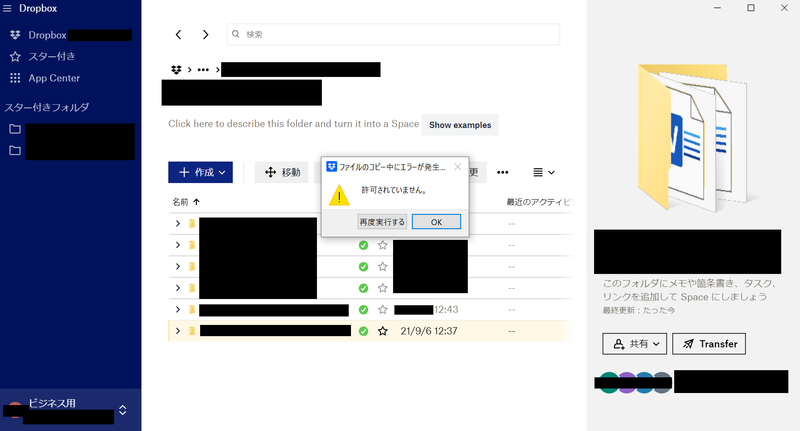Open the toolbar more options ellipsis
This screenshot has width=800, height=431.
(503, 172)
